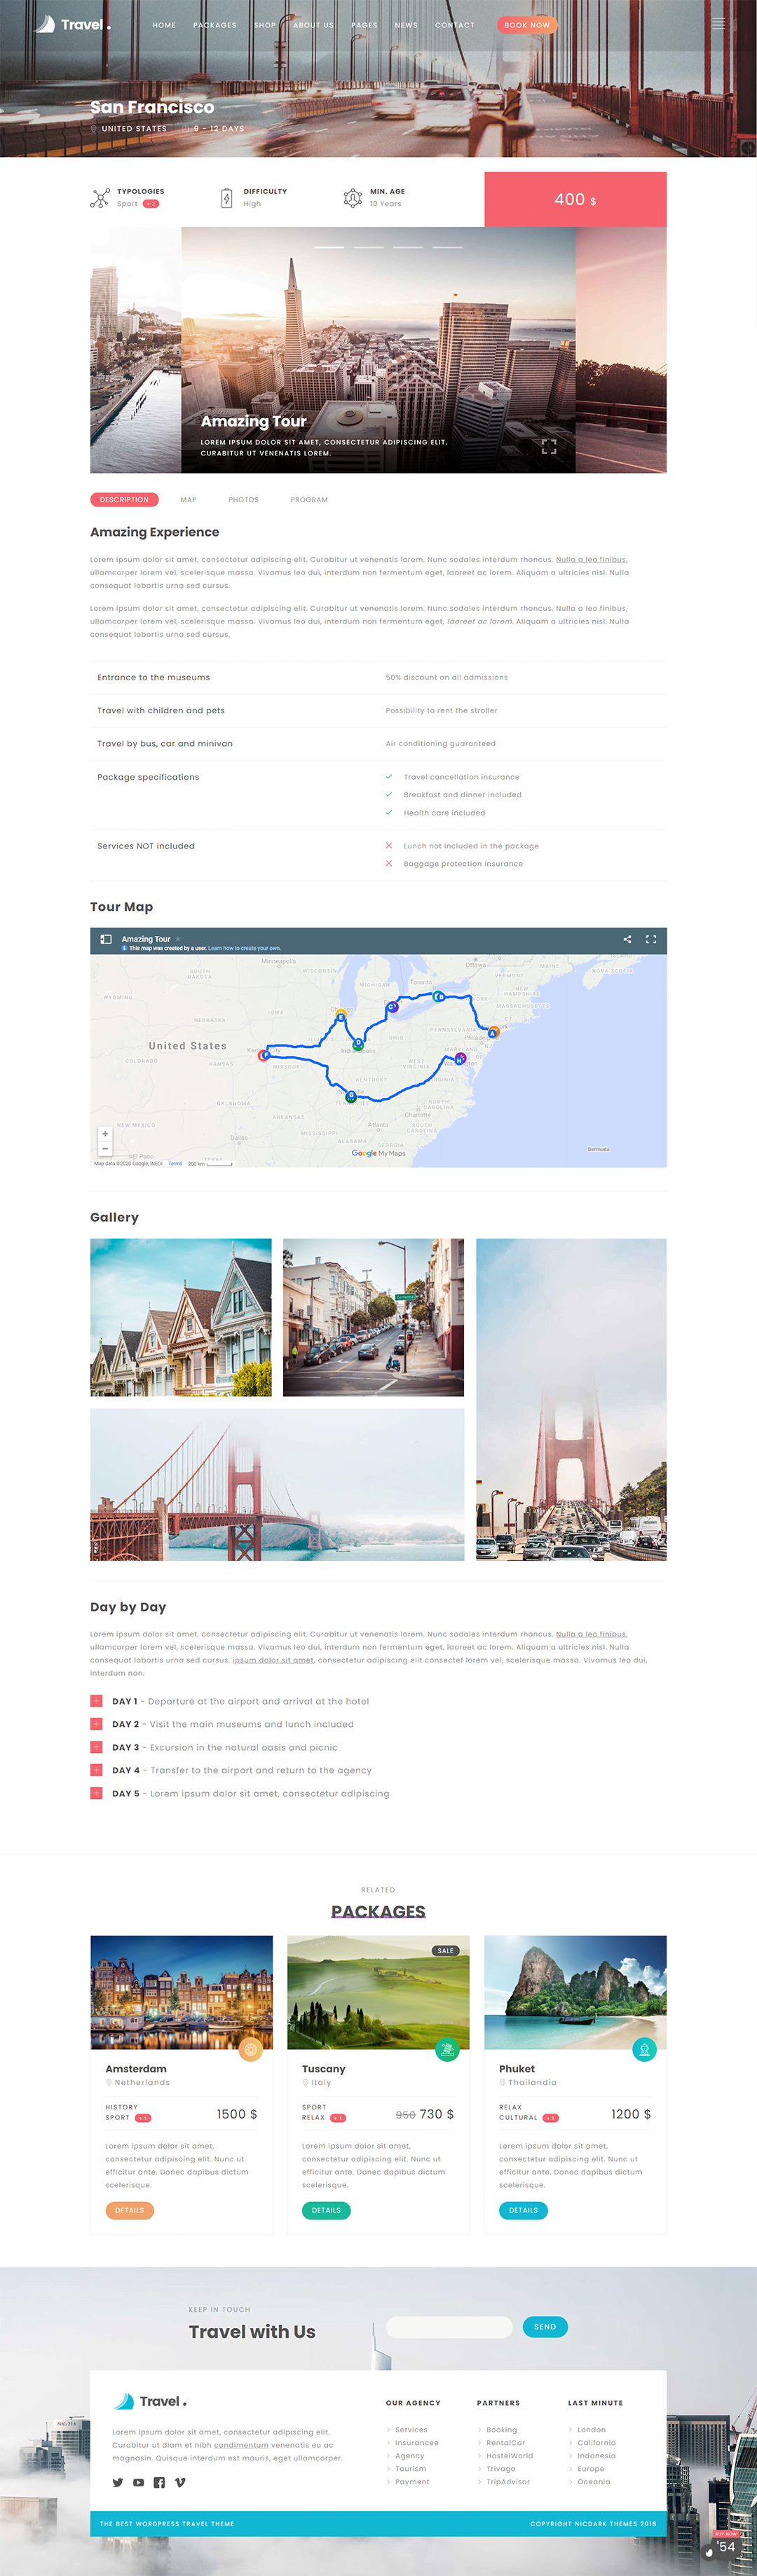Screen dimensions: 757x2576
Task: Click the Amsterdam package title
Action: pyautogui.click(x=136, y=2069)
